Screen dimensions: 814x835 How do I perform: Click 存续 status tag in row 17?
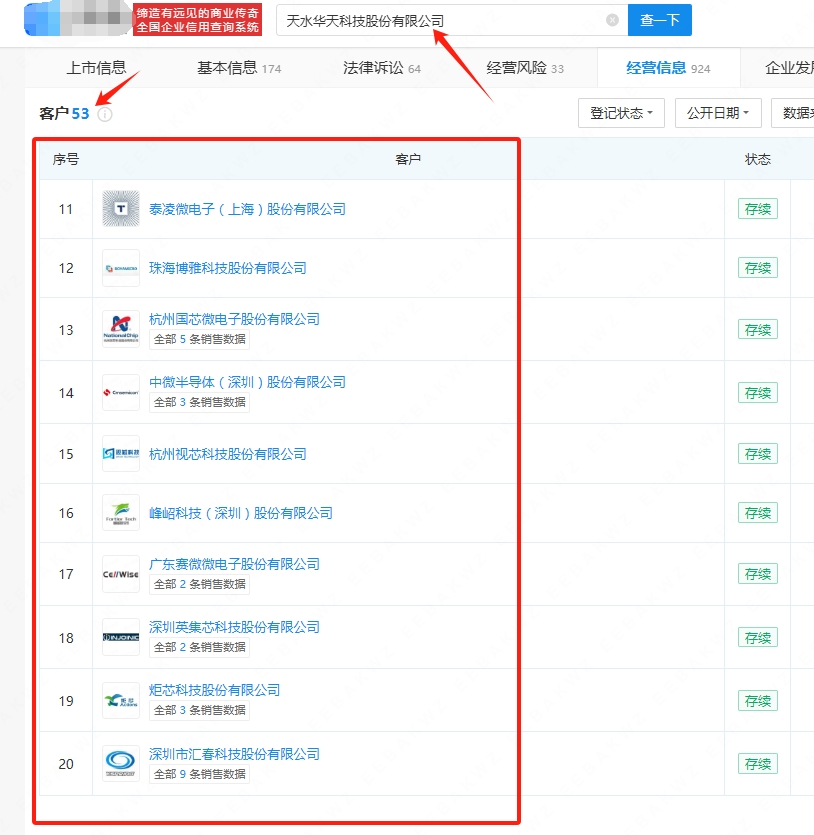coord(758,574)
